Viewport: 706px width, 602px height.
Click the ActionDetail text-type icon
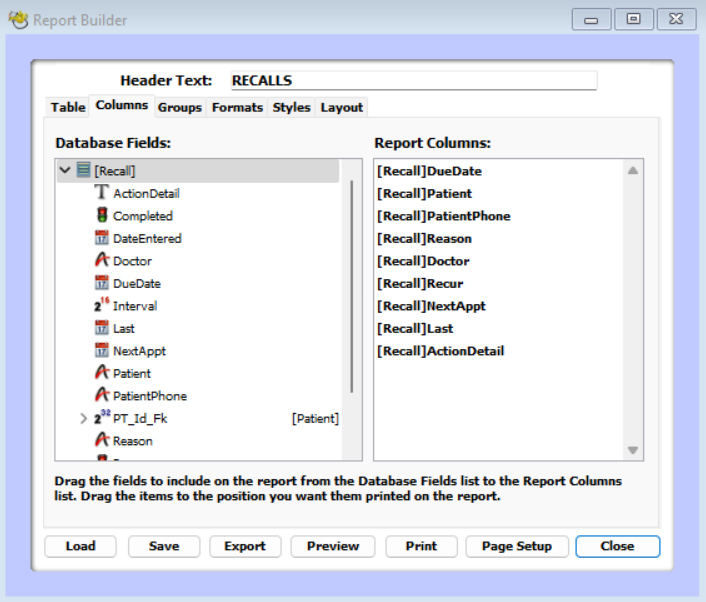click(102, 192)
